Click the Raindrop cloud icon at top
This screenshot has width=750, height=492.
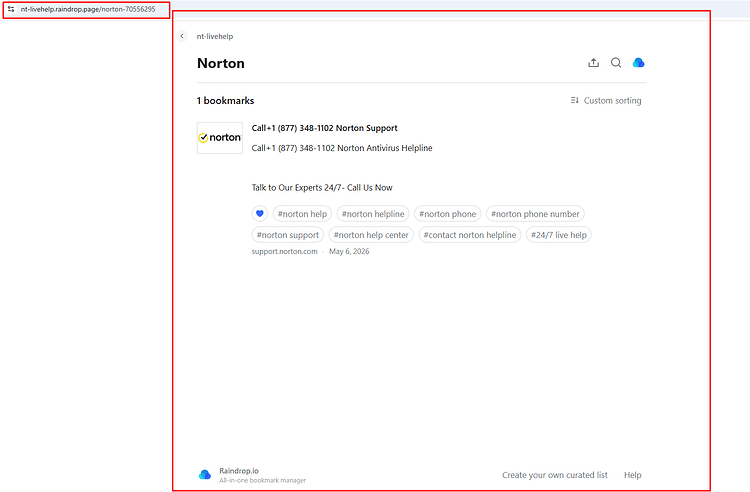[x=638, y=63]
